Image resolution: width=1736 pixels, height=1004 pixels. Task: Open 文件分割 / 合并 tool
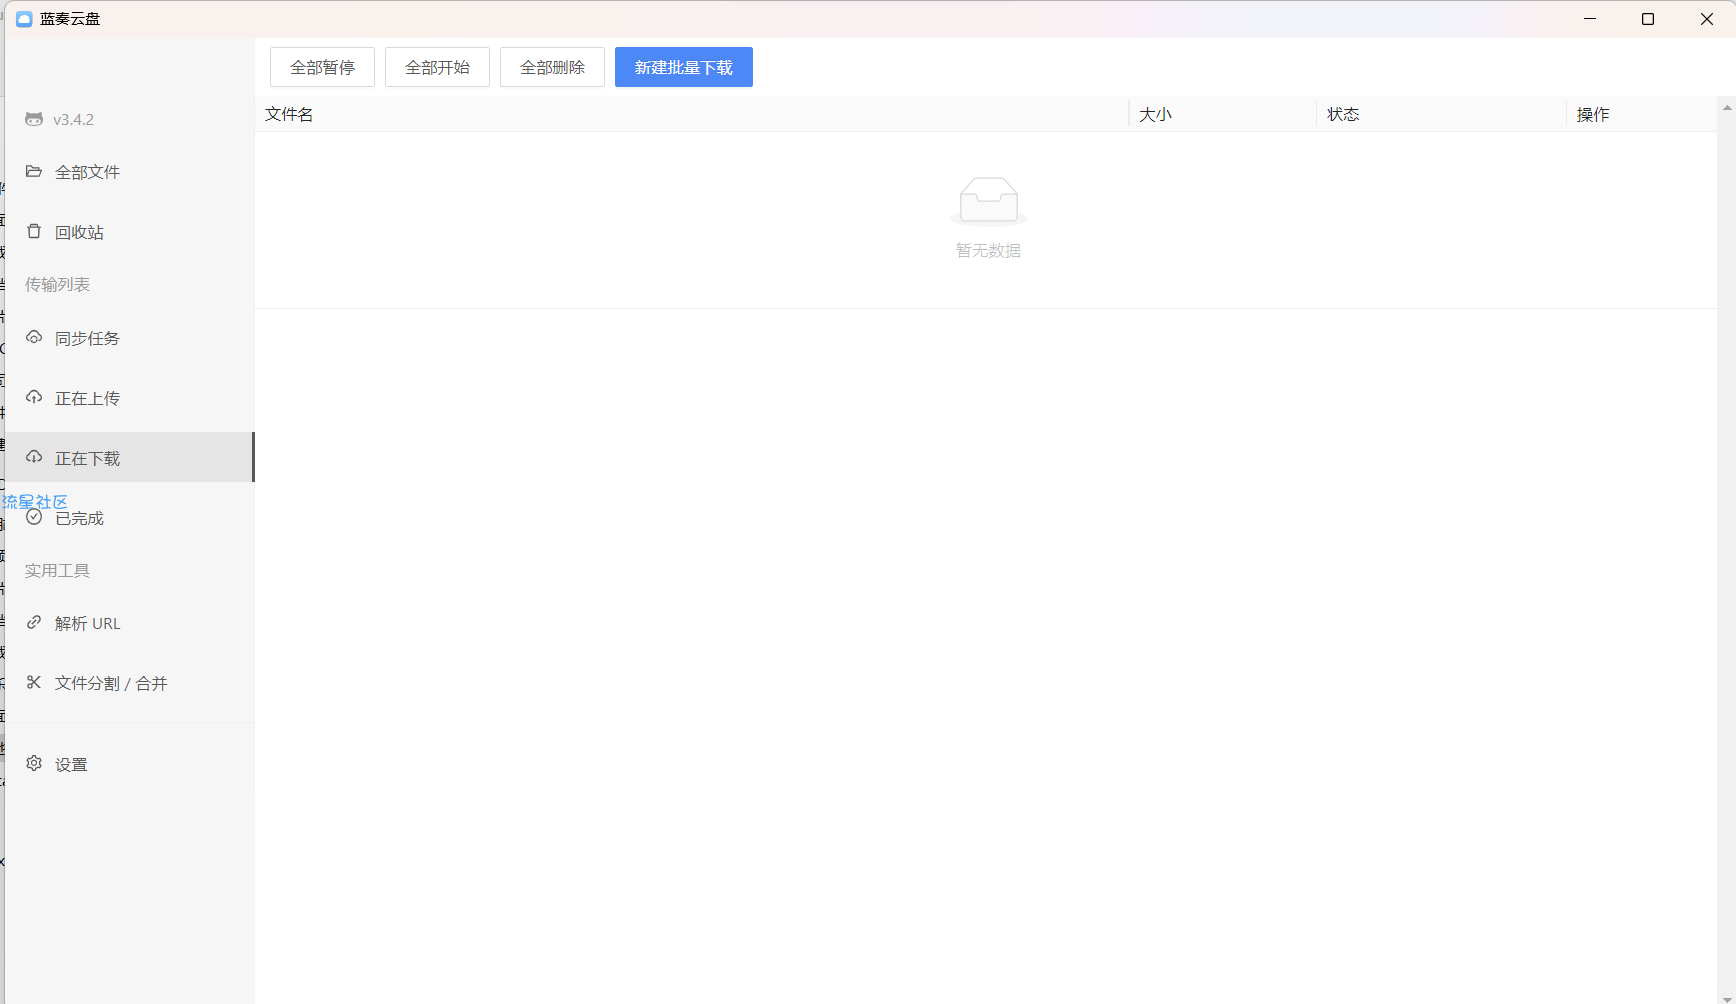pyautogui.click(x=130, y=683)
